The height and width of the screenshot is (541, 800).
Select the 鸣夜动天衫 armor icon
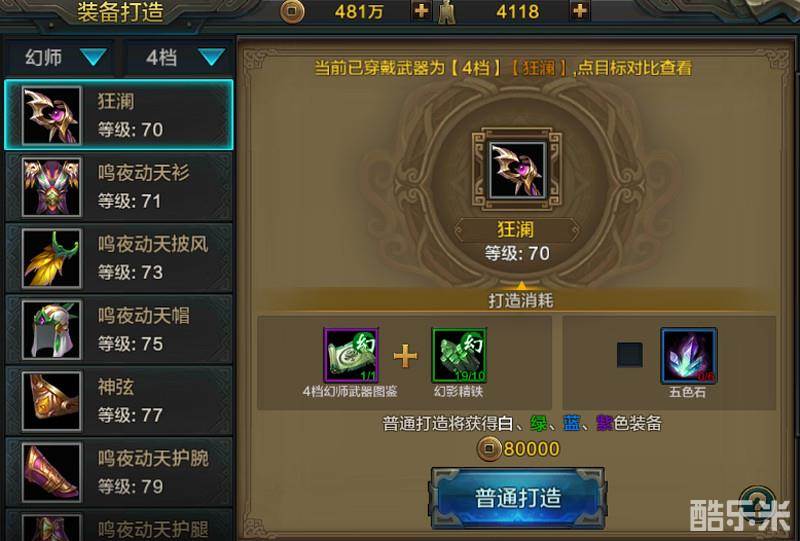pos(52,187)
